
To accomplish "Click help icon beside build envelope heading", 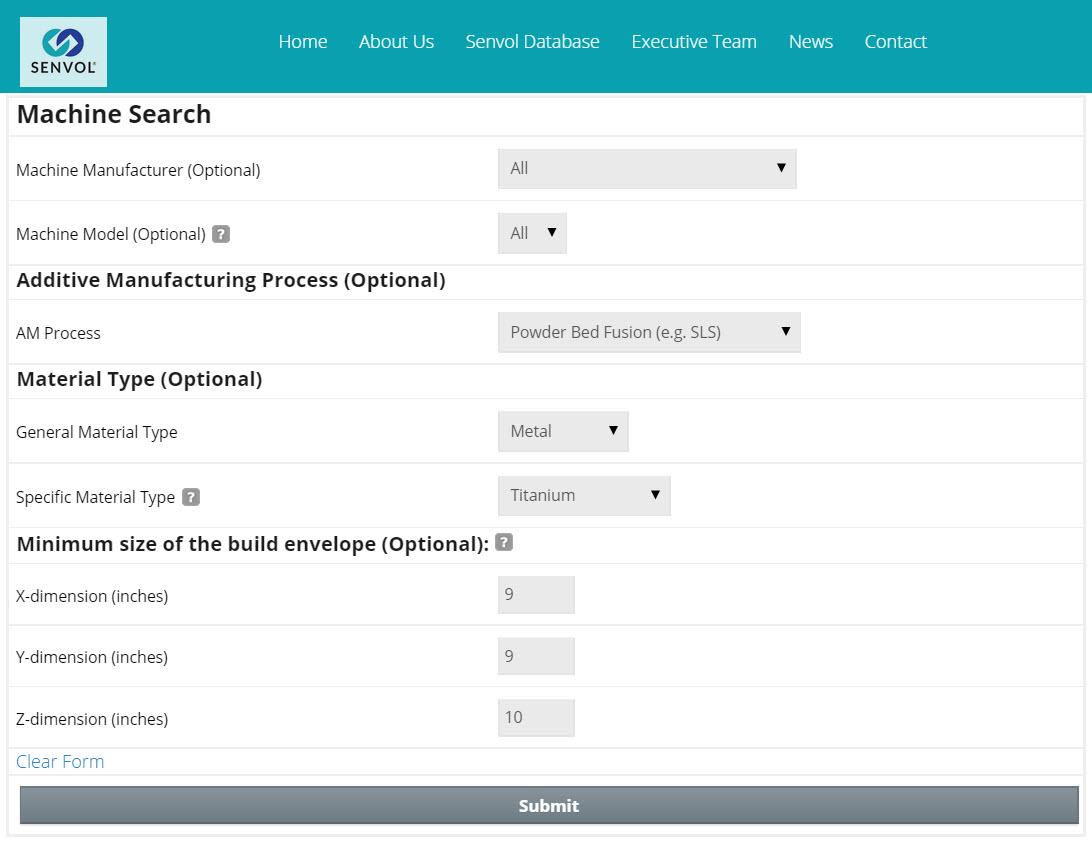I will point(504,542).
